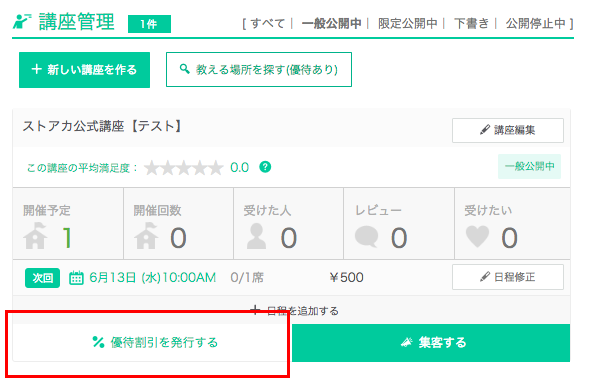606x391 pixels.
Task: Switch to the 限定公開中 filter
Action: [407, 24]
